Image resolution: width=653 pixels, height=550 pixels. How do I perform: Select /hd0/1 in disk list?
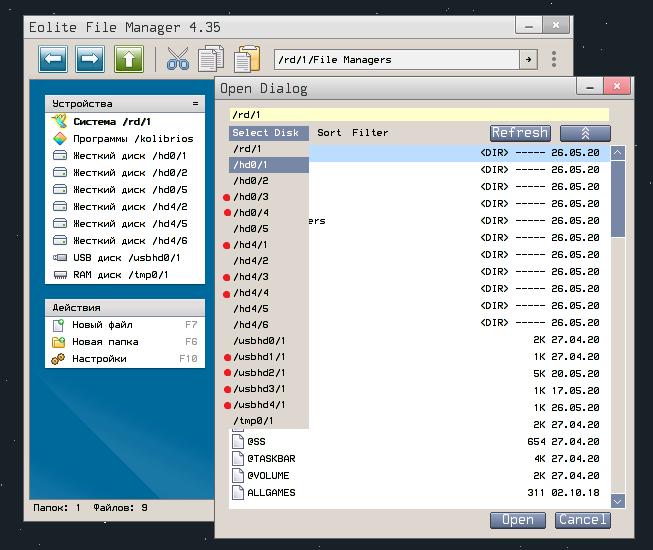click(x=250, y=164)
